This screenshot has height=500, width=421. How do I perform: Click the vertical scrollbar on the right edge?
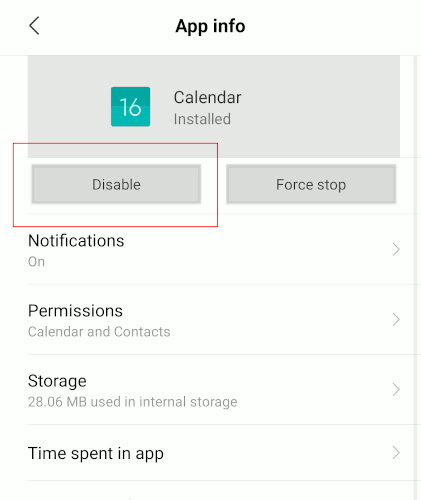coord(415,278)
